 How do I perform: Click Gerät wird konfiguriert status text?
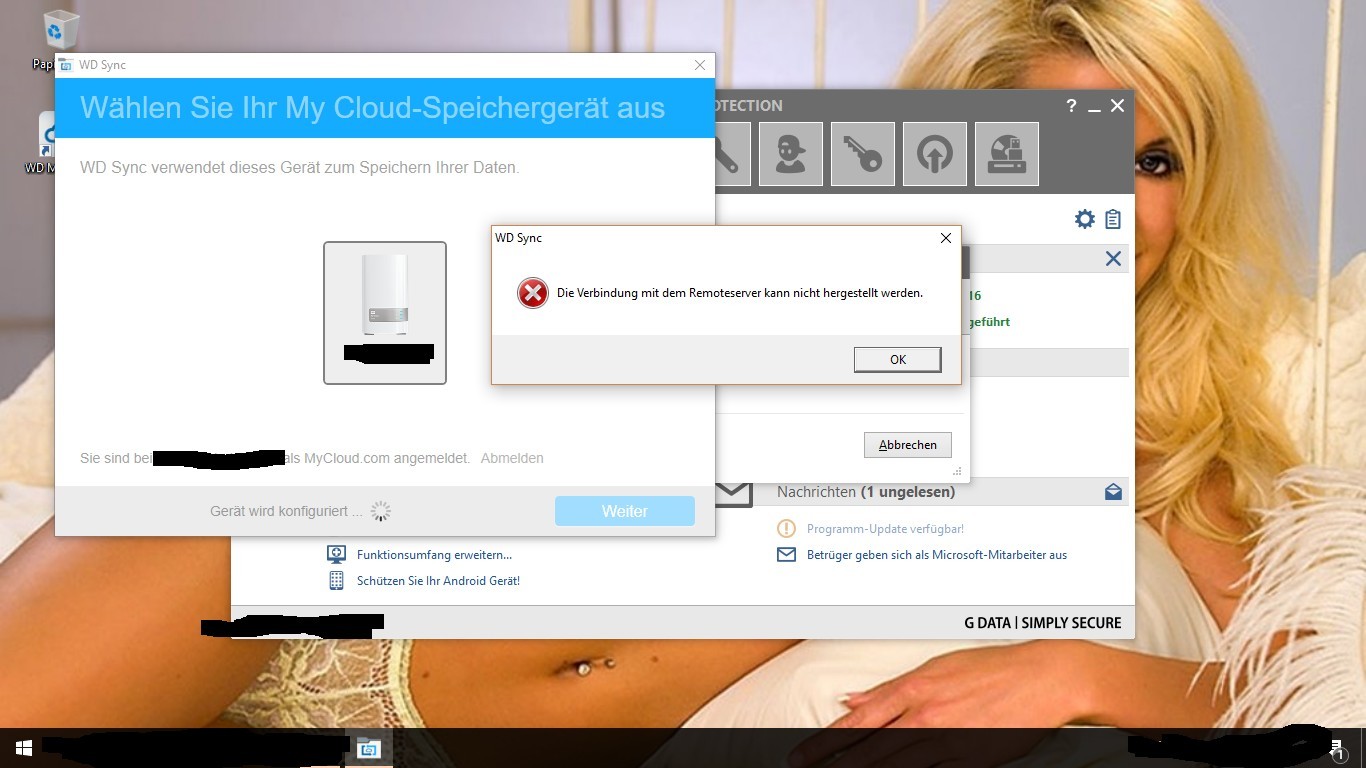click(286, 511)
